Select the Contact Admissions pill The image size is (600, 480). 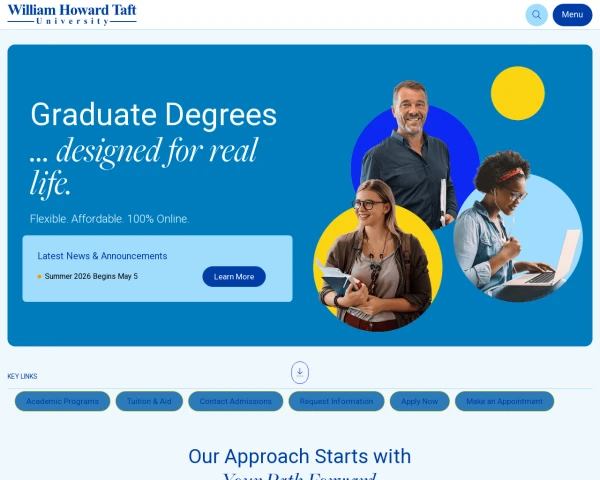236,401
